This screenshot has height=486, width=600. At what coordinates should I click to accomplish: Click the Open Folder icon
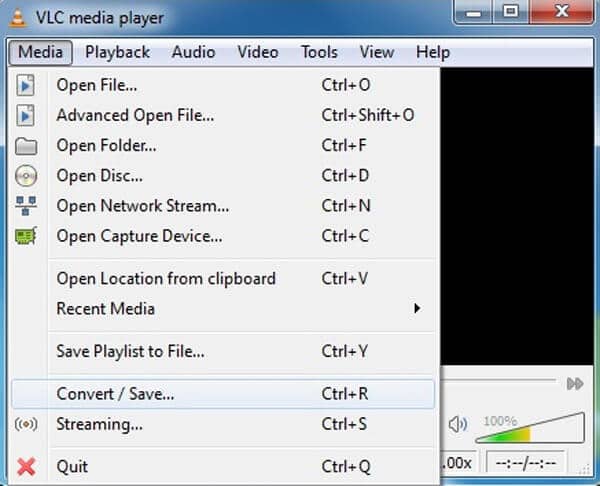[26, 146]
